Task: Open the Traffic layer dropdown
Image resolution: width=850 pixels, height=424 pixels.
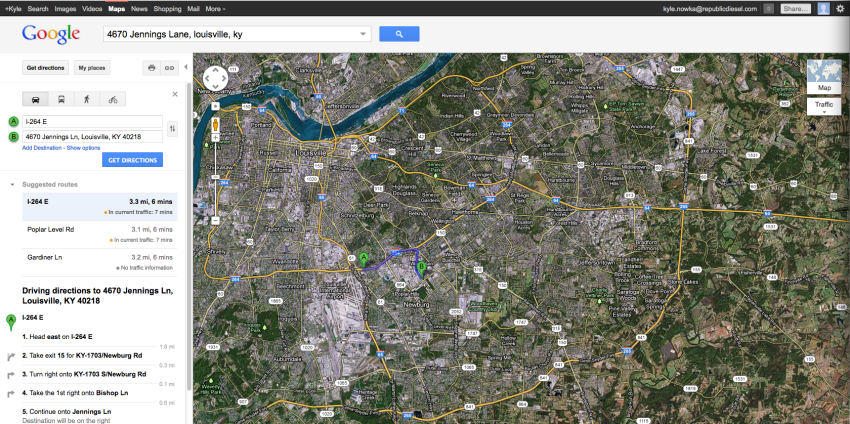Action: (x=824, y=105)
